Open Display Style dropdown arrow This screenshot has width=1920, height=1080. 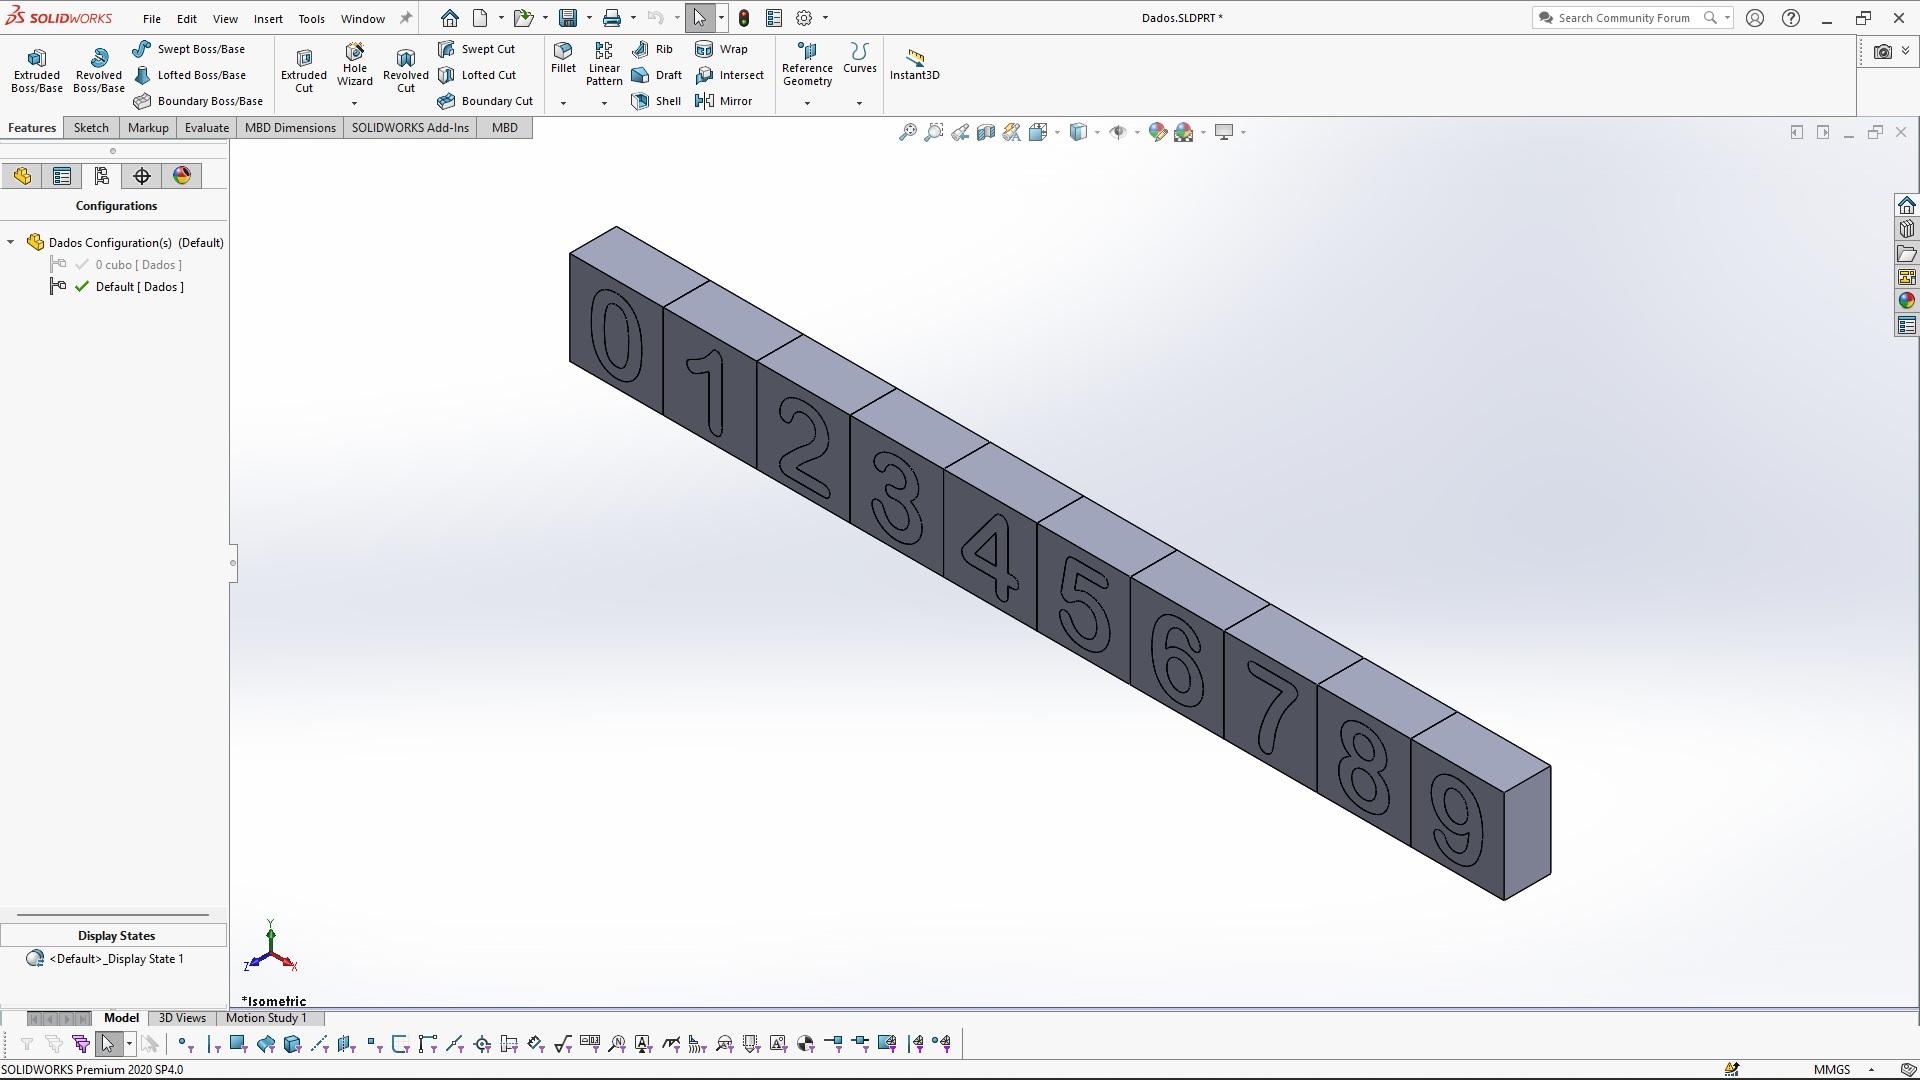point(1097,132)
